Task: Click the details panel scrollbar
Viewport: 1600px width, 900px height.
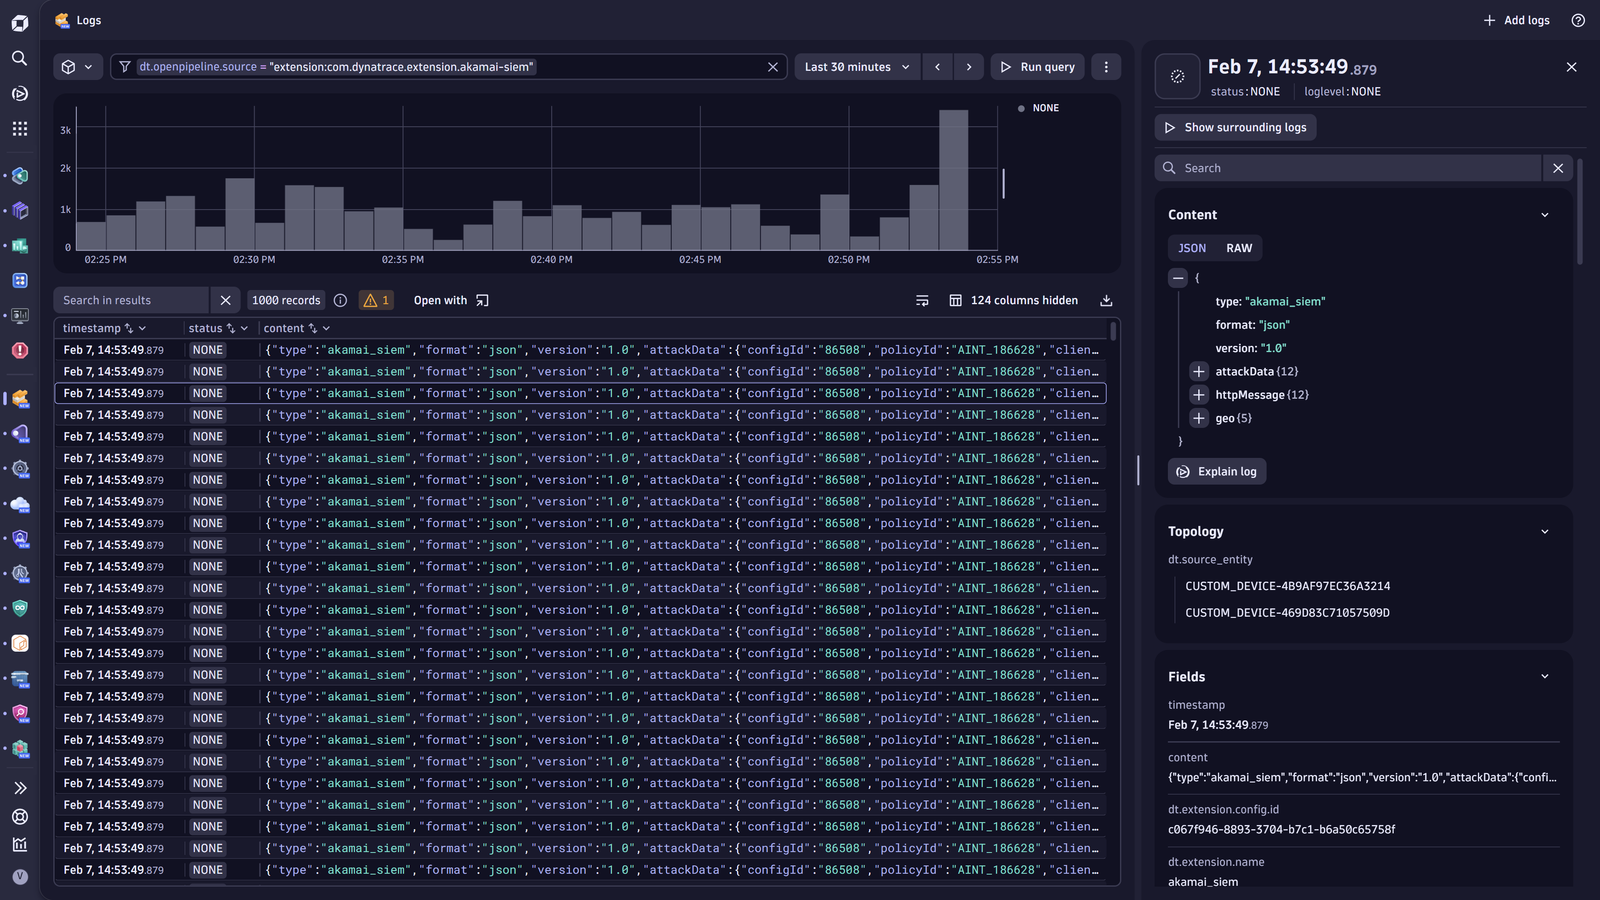Action: pos(1580,212)
